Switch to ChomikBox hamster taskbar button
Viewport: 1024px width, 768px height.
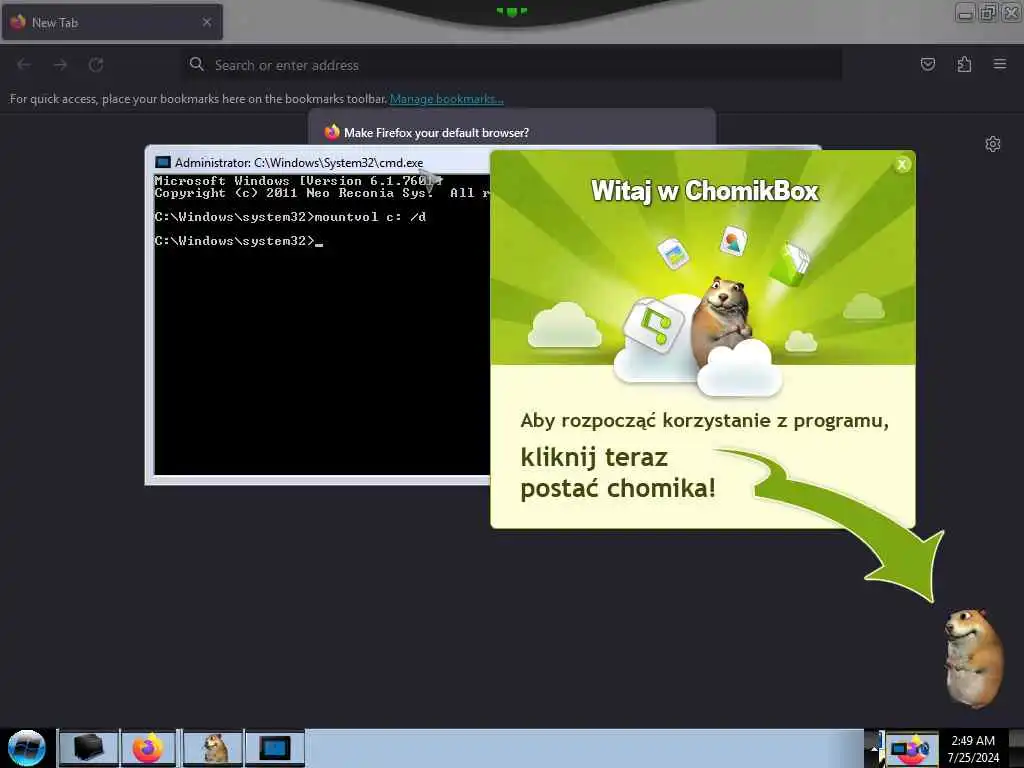213,748
